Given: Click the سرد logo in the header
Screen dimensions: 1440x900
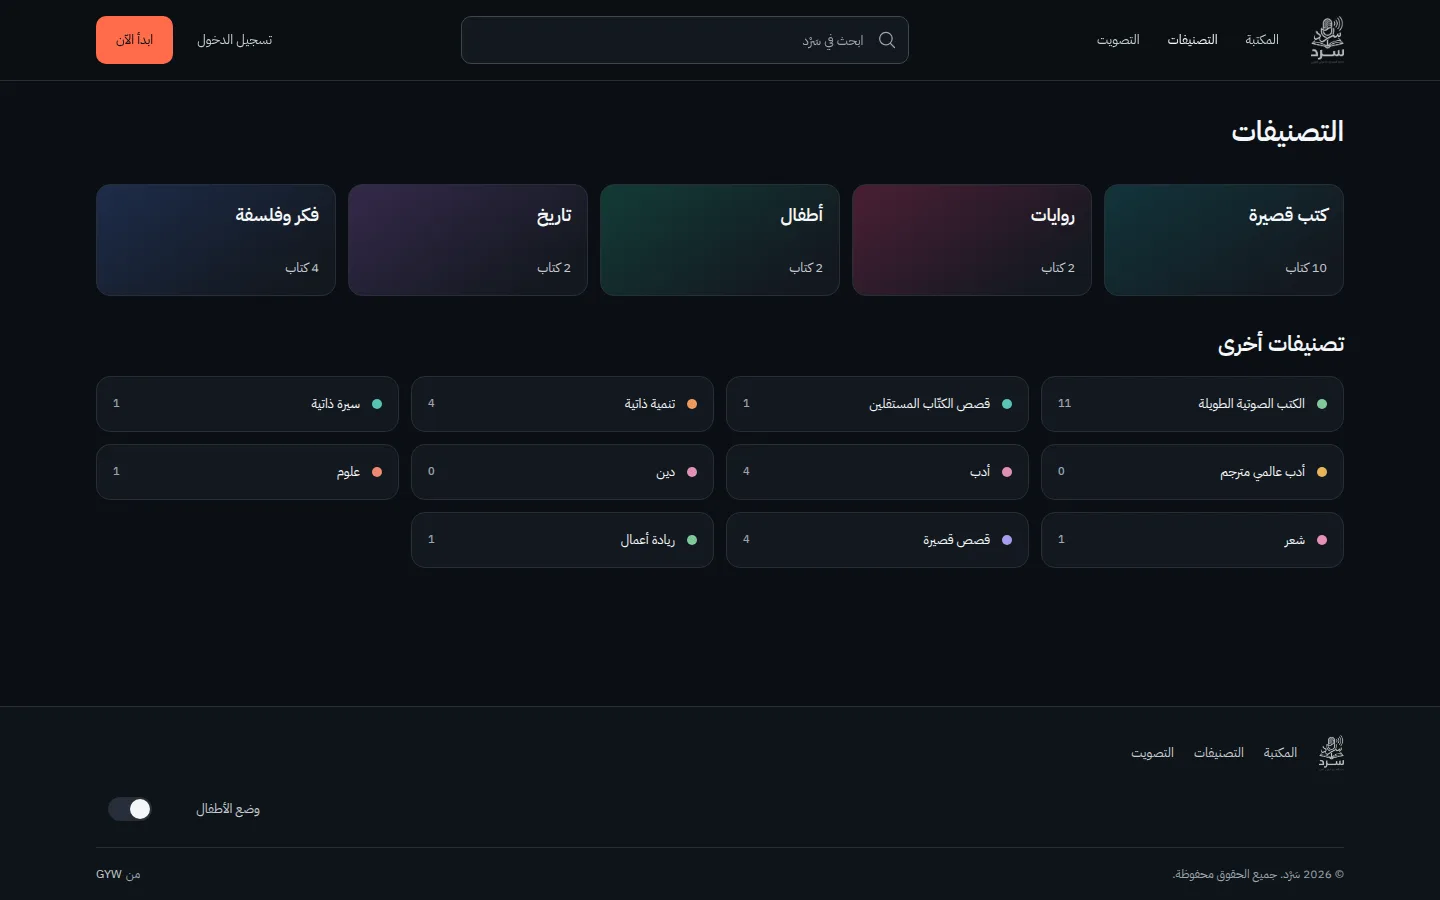Looking at the screenshot, I should pyautogui.click(x=1328, y=40).
